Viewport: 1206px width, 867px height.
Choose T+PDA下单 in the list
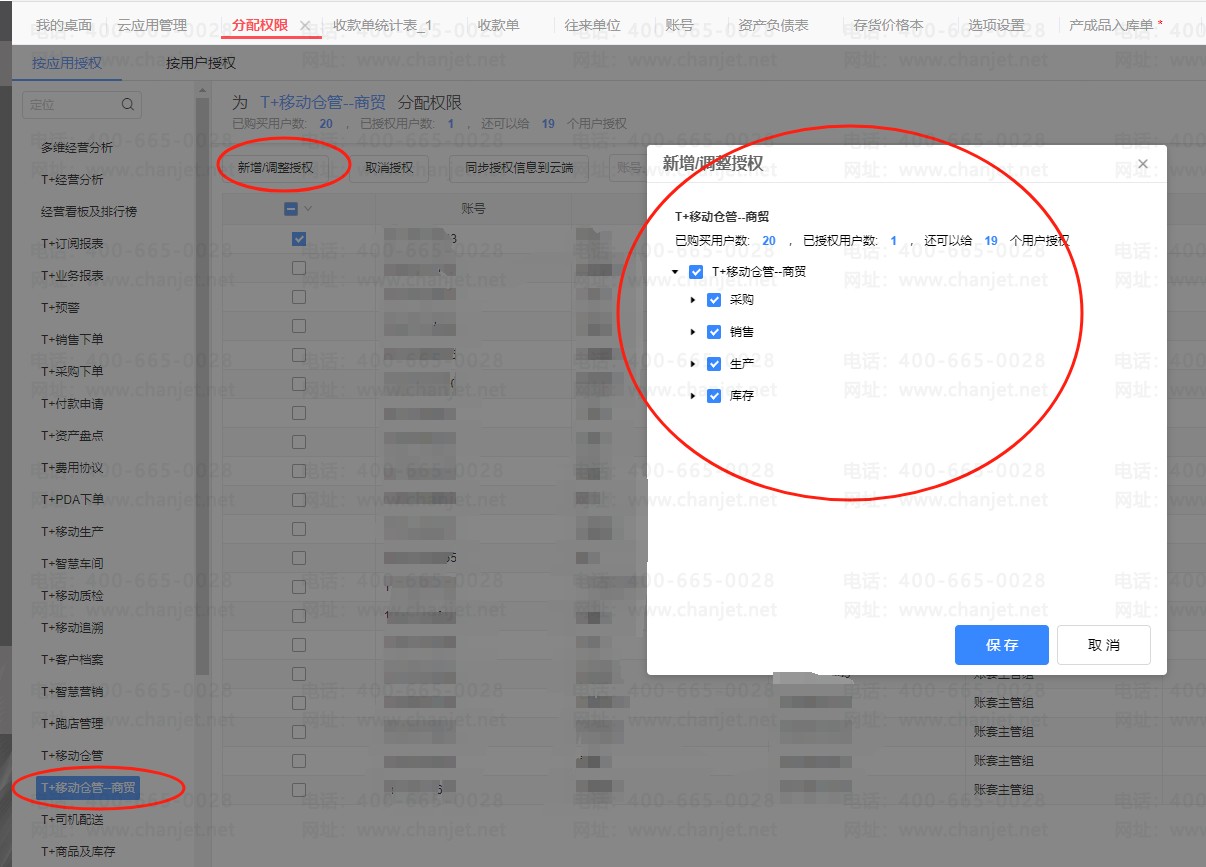(72, 500)
